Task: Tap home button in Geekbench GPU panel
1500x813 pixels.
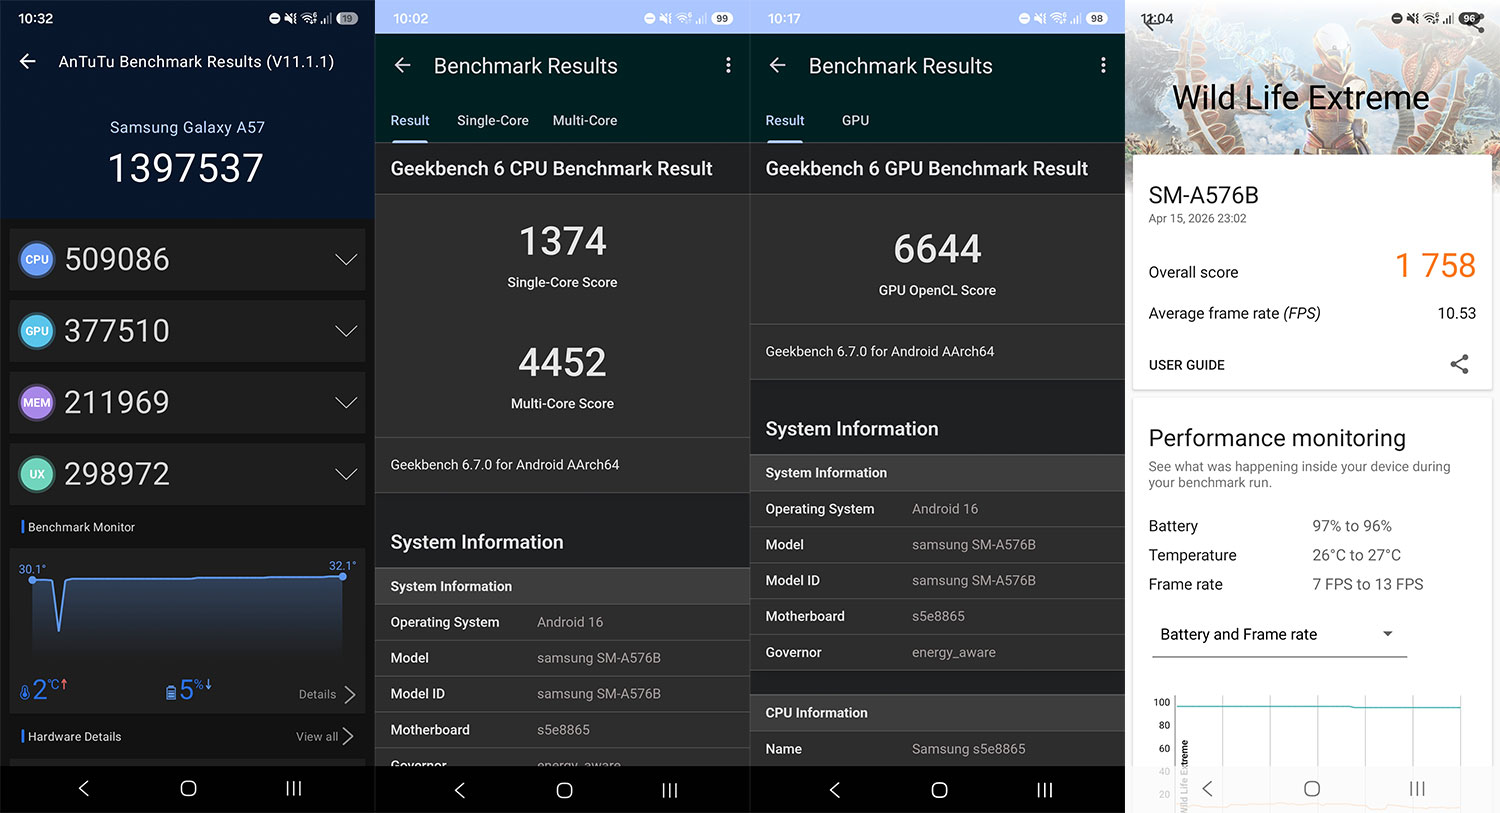Action: [x=939, y=790]
